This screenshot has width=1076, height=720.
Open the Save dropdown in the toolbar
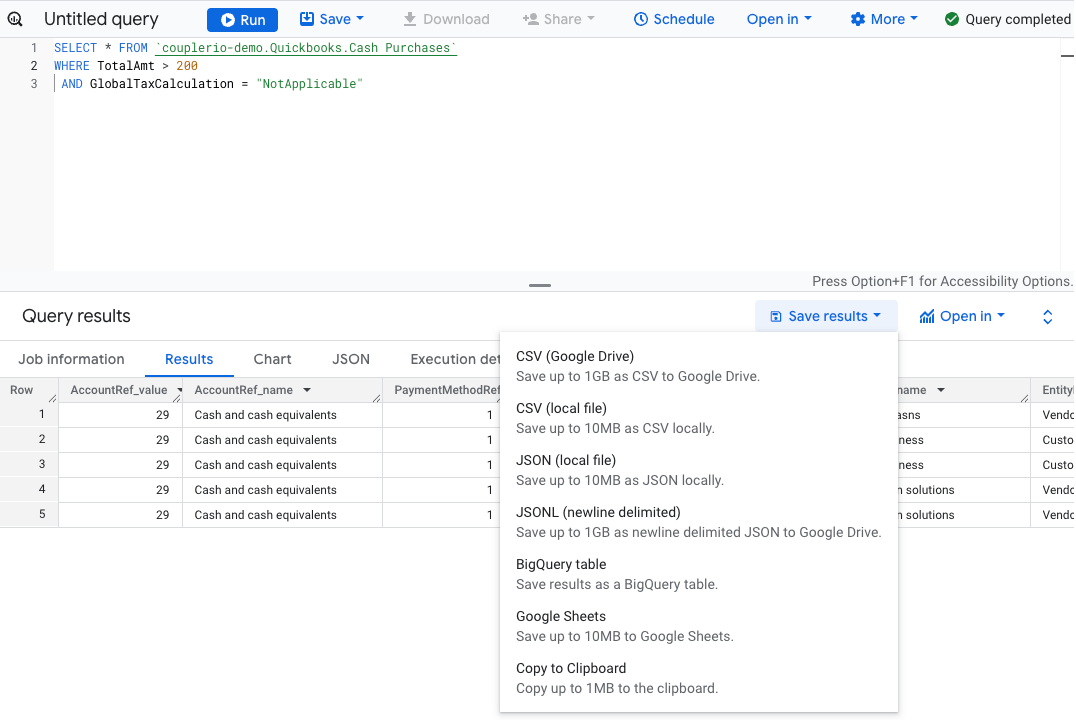click(x=332, y=19)
